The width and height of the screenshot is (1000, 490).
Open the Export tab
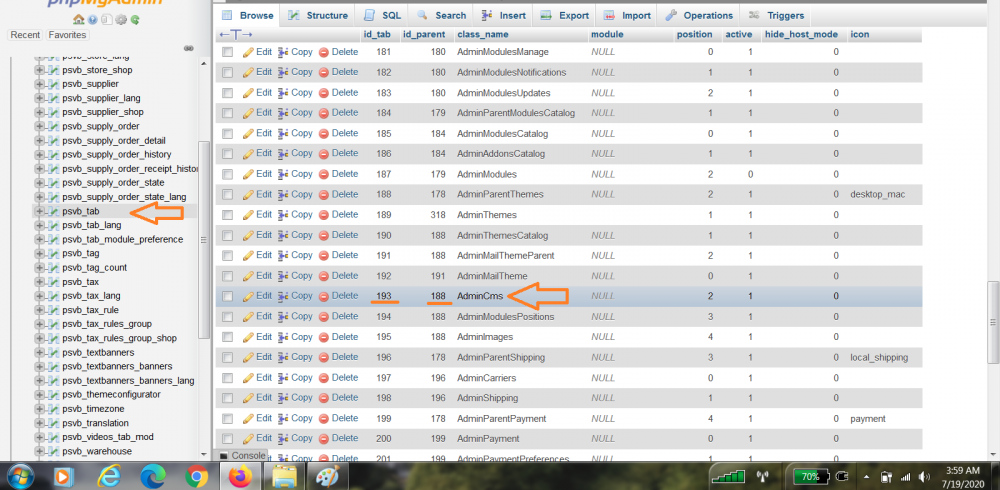tap(564, 15)
